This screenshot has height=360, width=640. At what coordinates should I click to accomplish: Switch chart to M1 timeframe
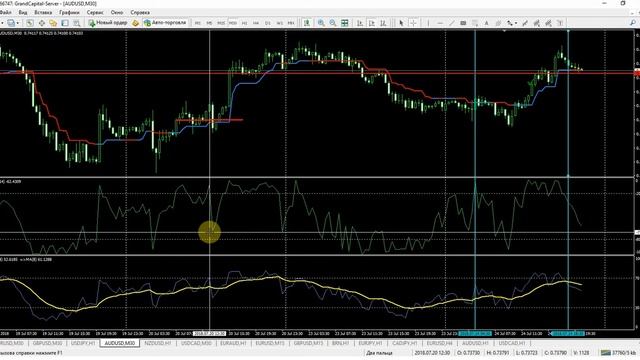198,23
